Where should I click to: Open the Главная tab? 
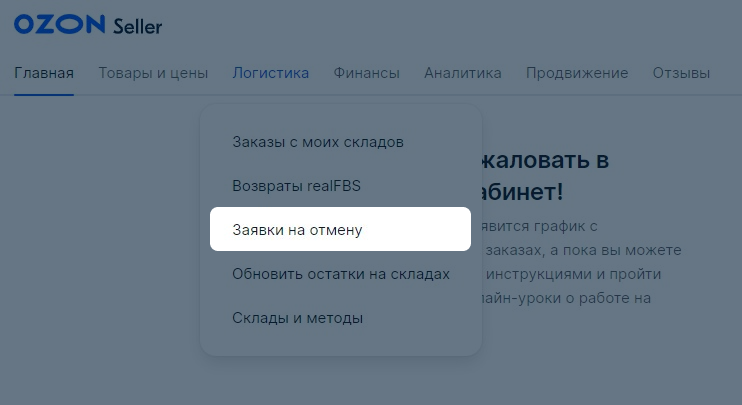click(44, 73)
